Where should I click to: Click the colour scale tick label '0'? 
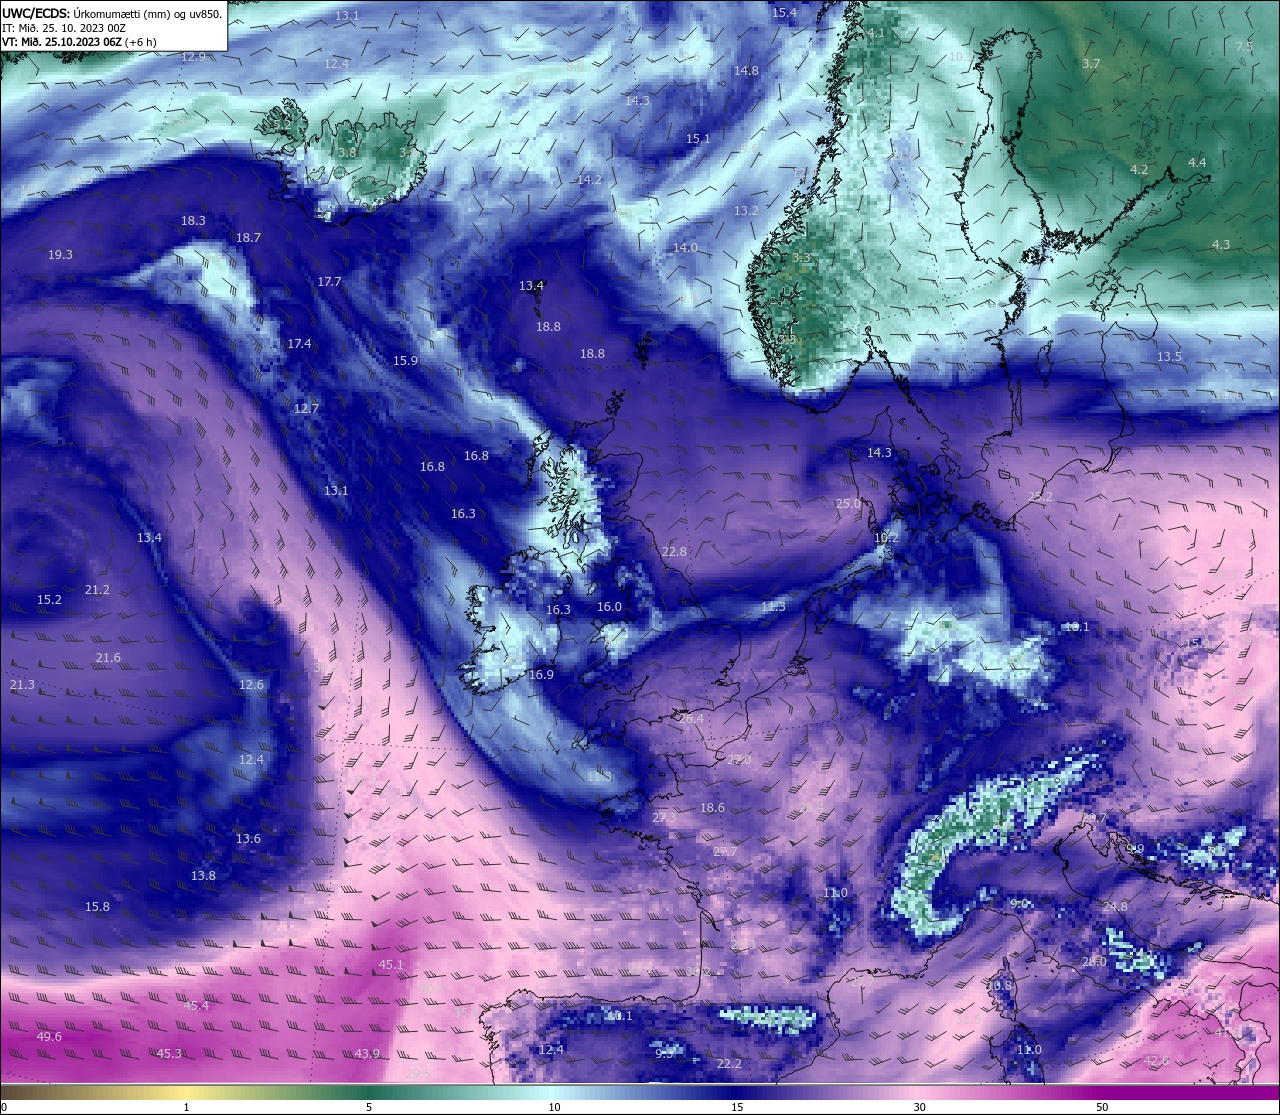4,1107
